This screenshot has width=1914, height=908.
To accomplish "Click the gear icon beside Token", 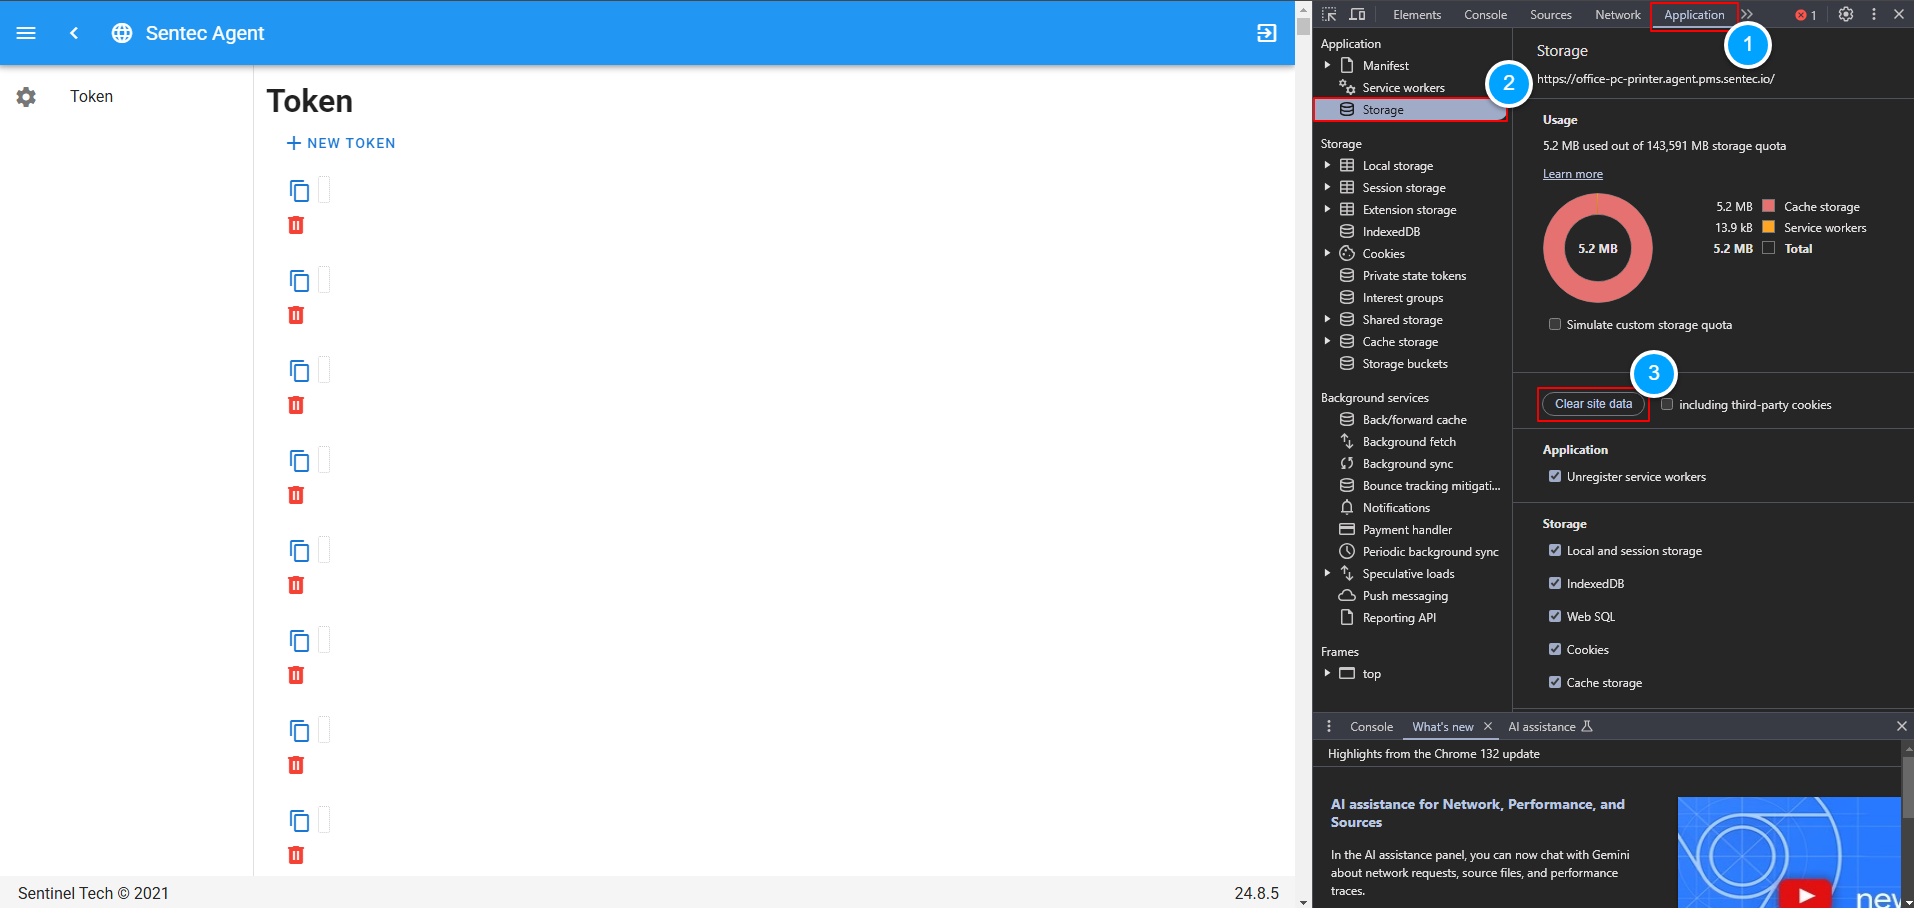I will pos(26,97).
